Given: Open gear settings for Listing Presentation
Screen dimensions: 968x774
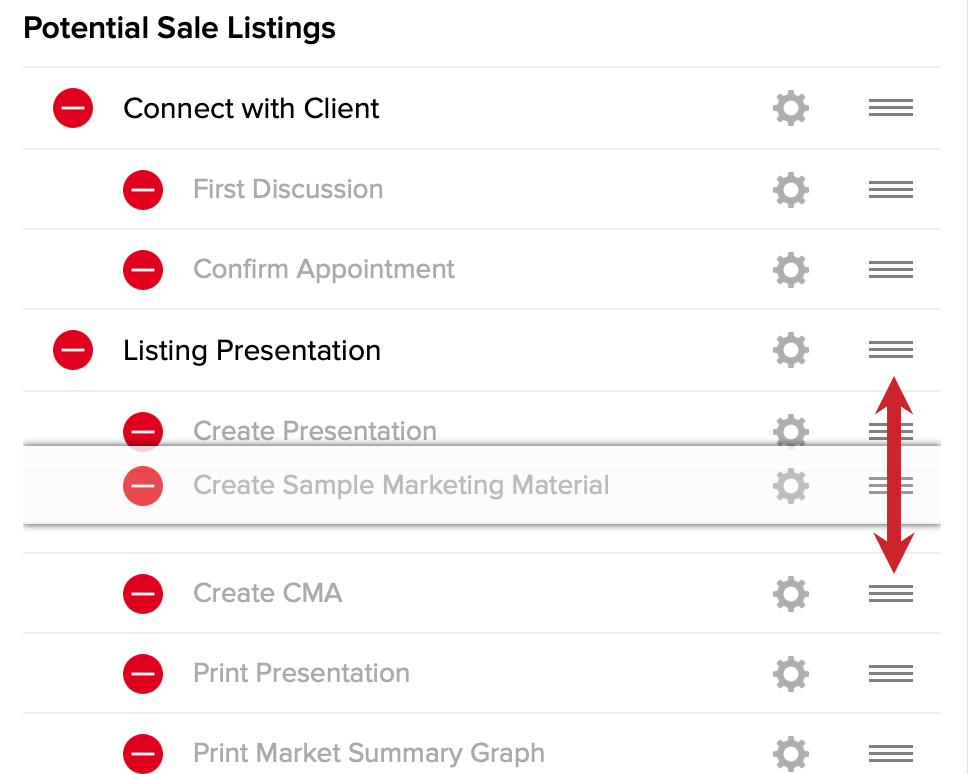Looking at the screenshot, I should point(791,350).
